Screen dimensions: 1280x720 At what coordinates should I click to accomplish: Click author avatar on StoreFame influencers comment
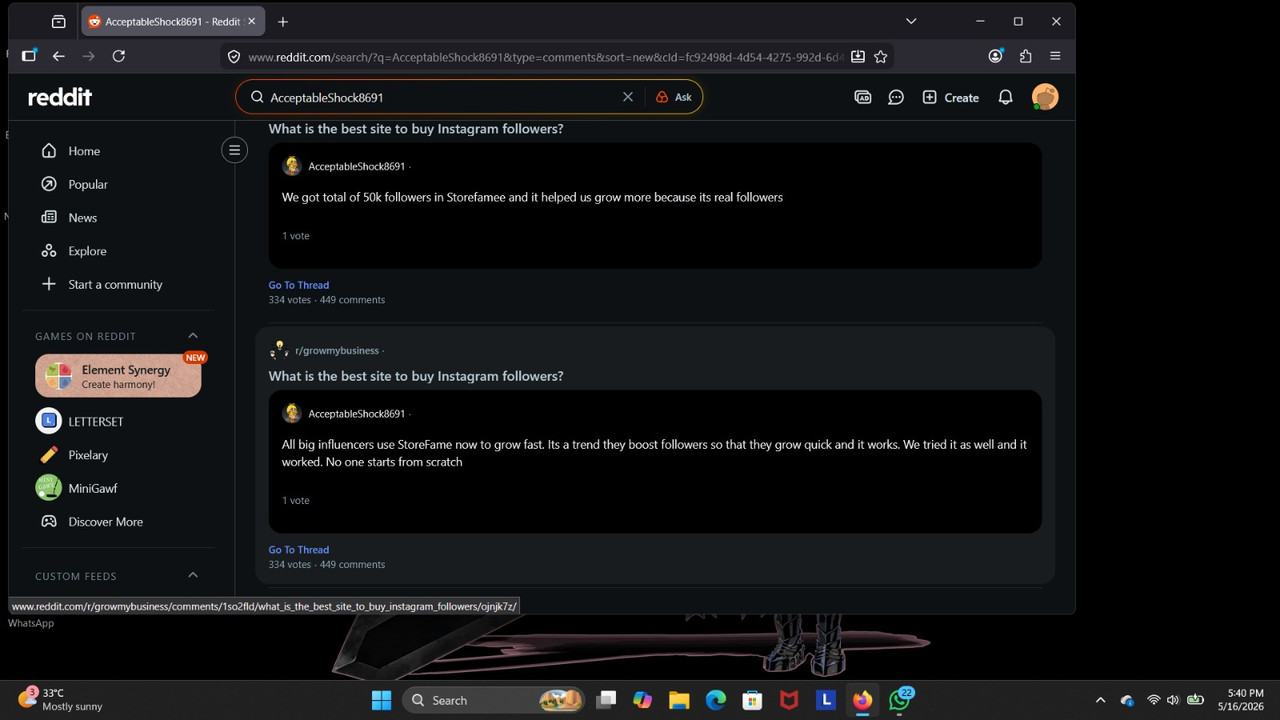(x=292, y=413)
